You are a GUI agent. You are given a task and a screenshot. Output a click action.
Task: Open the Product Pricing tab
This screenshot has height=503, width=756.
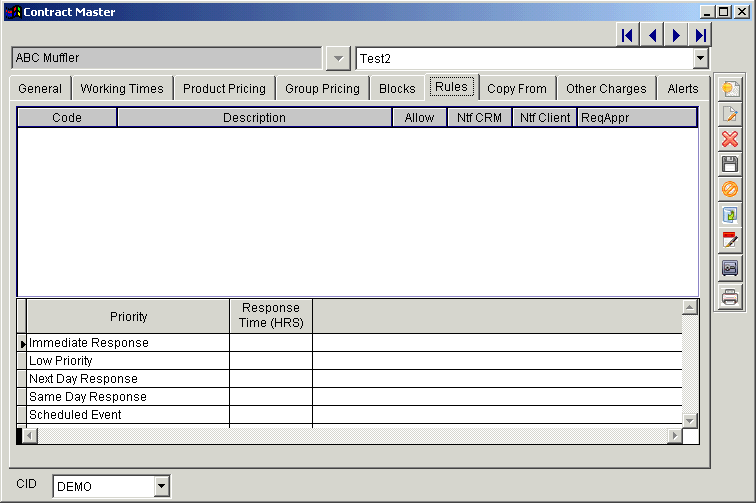[x=224, y=88]
